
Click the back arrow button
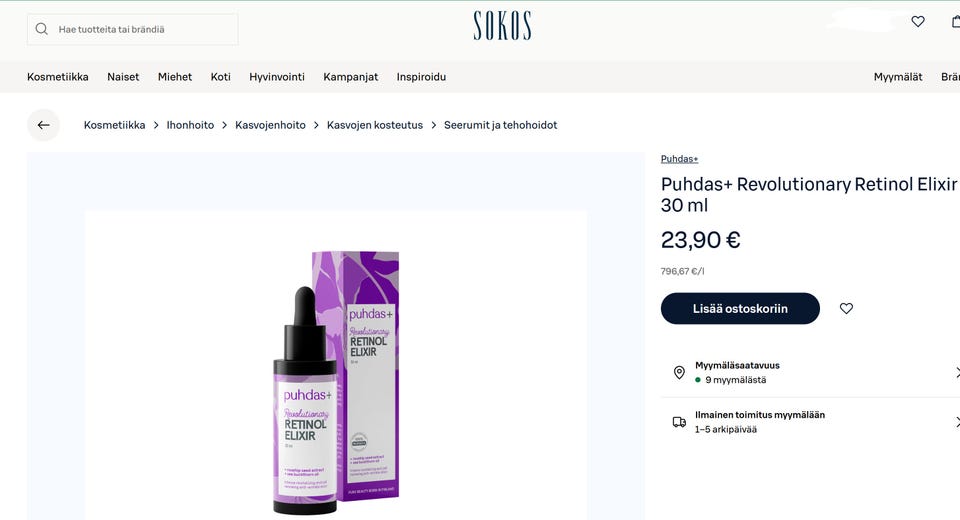click(x=43, y=125)
